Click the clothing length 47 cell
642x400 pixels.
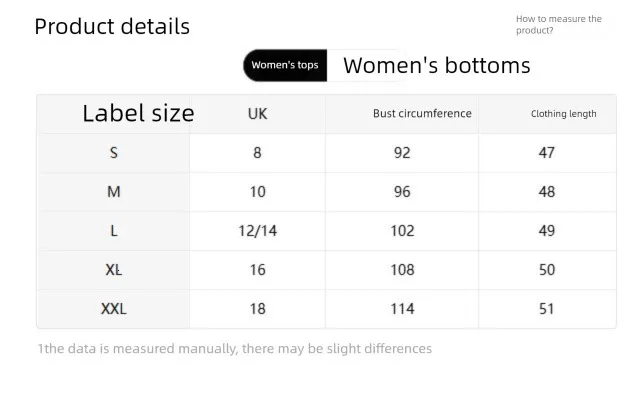[x=547, y=153]
